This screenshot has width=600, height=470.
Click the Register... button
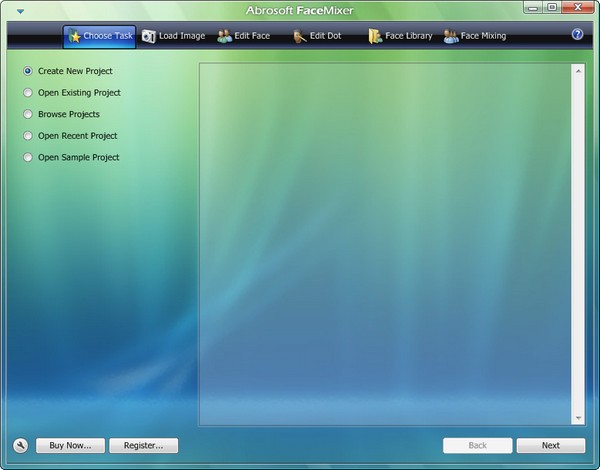[x=143, y=446]
